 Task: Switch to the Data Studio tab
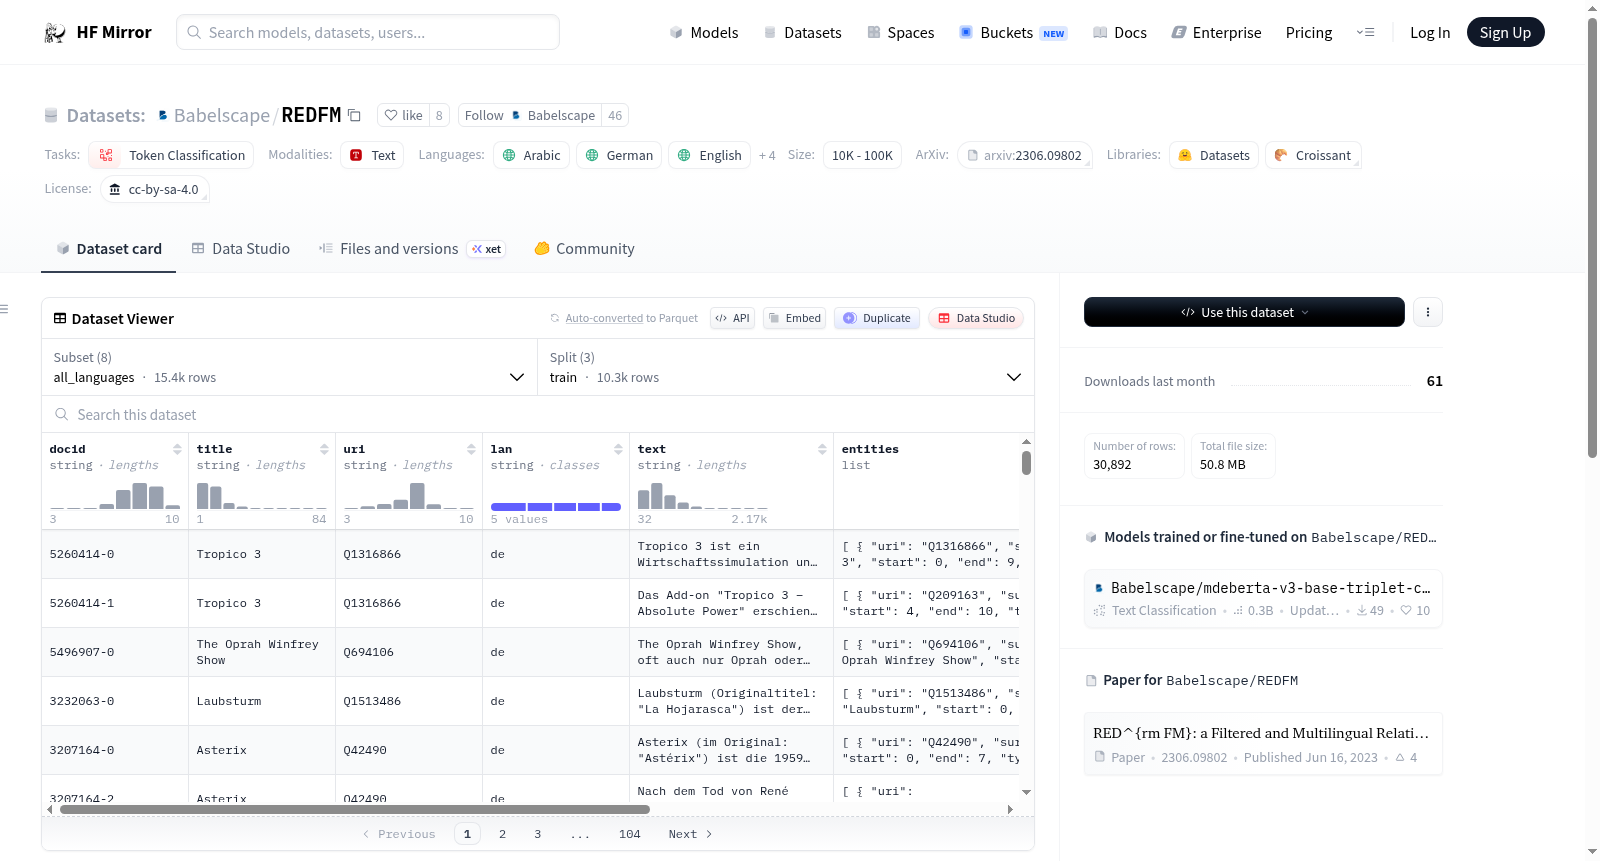coord(241,249)
